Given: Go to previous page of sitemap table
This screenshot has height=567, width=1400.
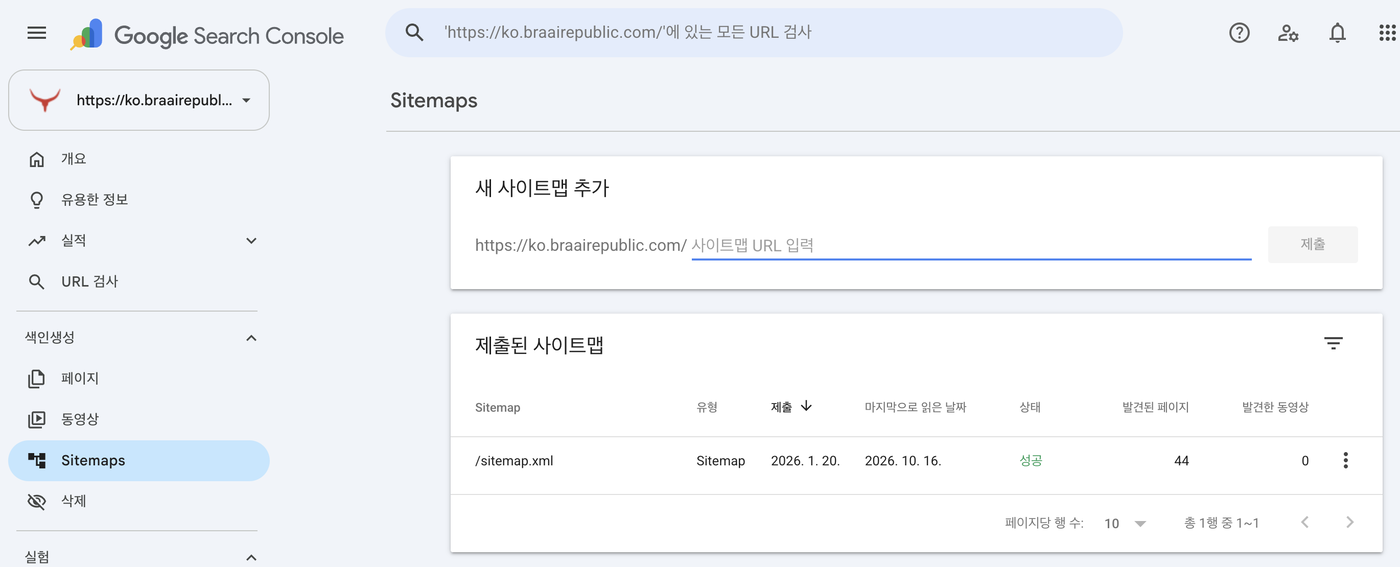Looking at the screenshot, I should point(1304,522).
